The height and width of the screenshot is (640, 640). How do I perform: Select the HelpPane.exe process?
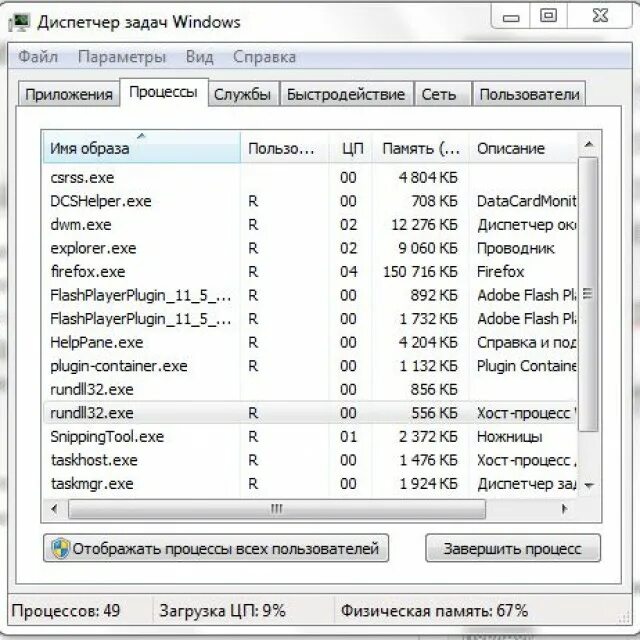coord(310,342)
